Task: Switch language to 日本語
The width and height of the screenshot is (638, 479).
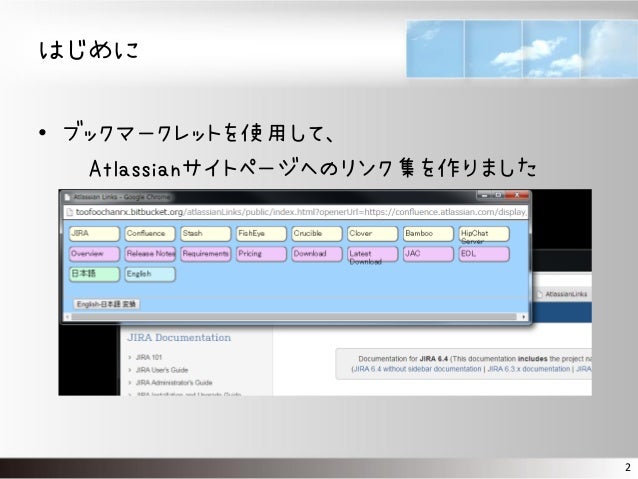Action: click(94, 274)
